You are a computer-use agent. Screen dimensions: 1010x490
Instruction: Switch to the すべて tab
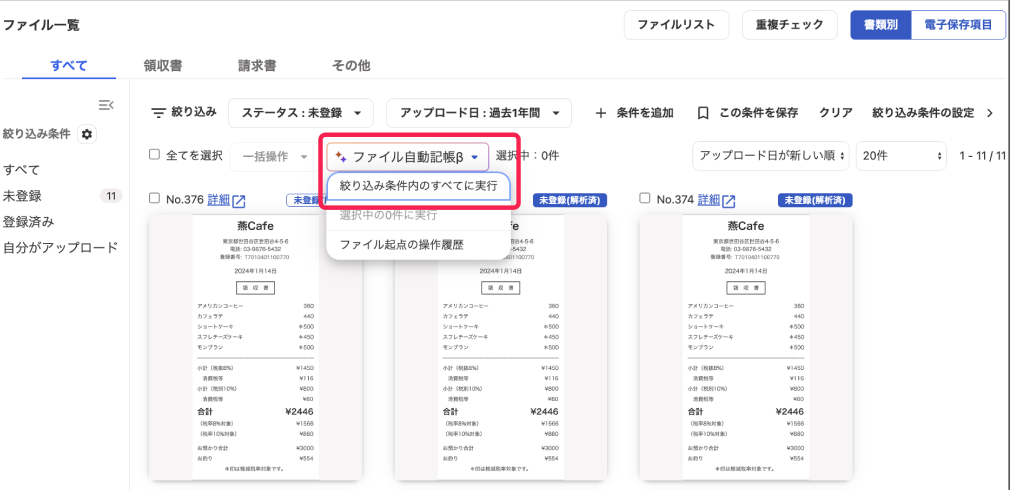[69, 65]
